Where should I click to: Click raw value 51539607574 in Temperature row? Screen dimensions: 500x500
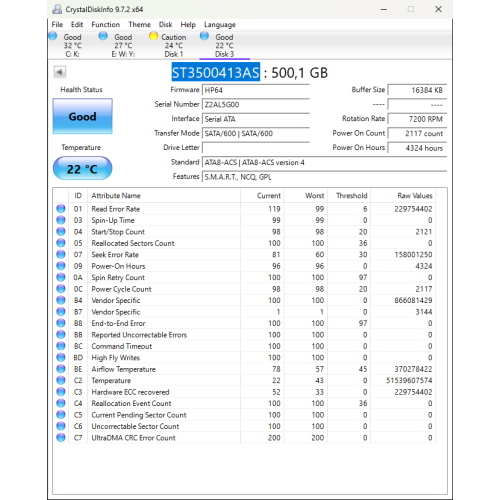[409, 380]
